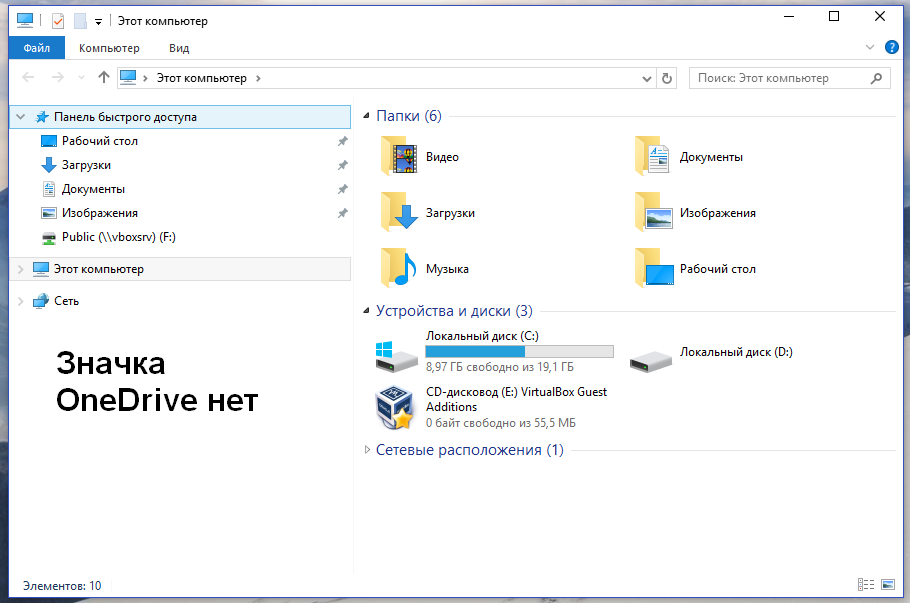Click the computer icon in the title bar
Screen dimensions: 910x603
[x=25, y=20]
